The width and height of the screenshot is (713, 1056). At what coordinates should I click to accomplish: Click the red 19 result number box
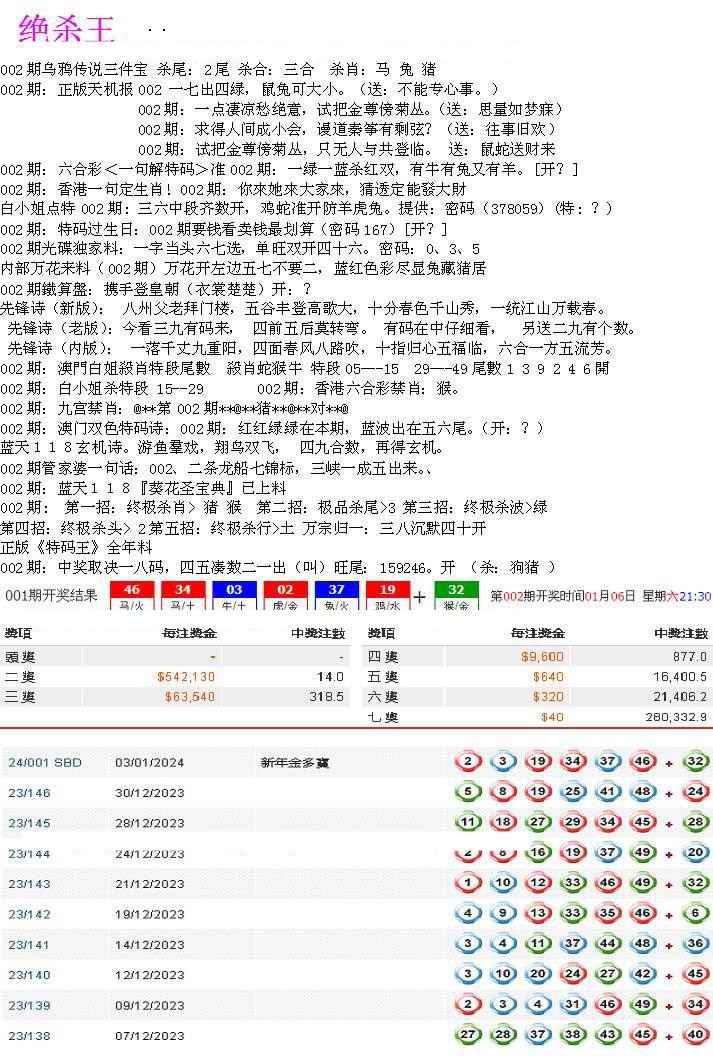pos(388,595)
